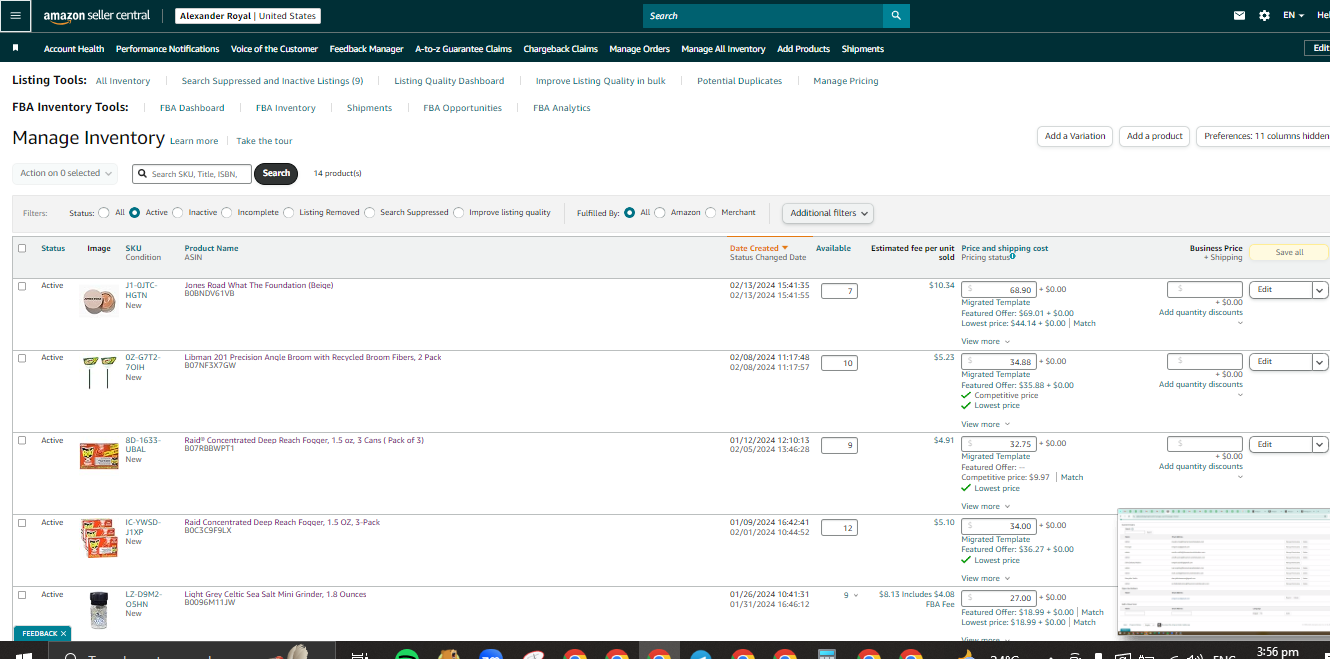Expand View more under $34.88 price
Image resolution: width=1330 pixels, height=659 pixels.
coord(985,424)
